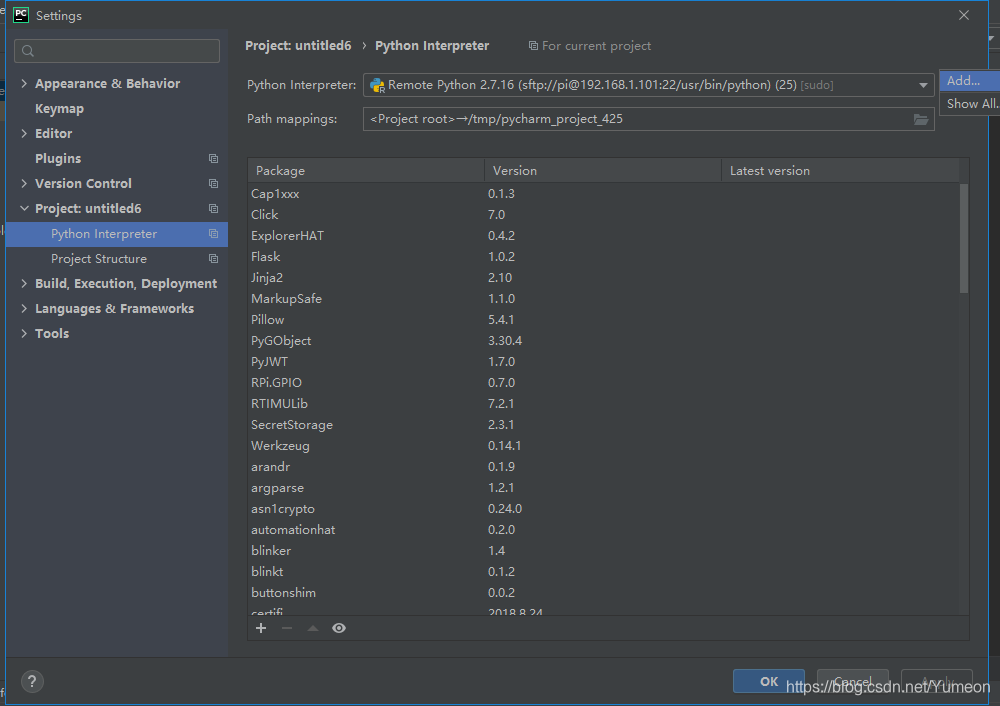Click Project: untitled6 breadcrumb link
Screen dimensions: 1000x706
298,46
